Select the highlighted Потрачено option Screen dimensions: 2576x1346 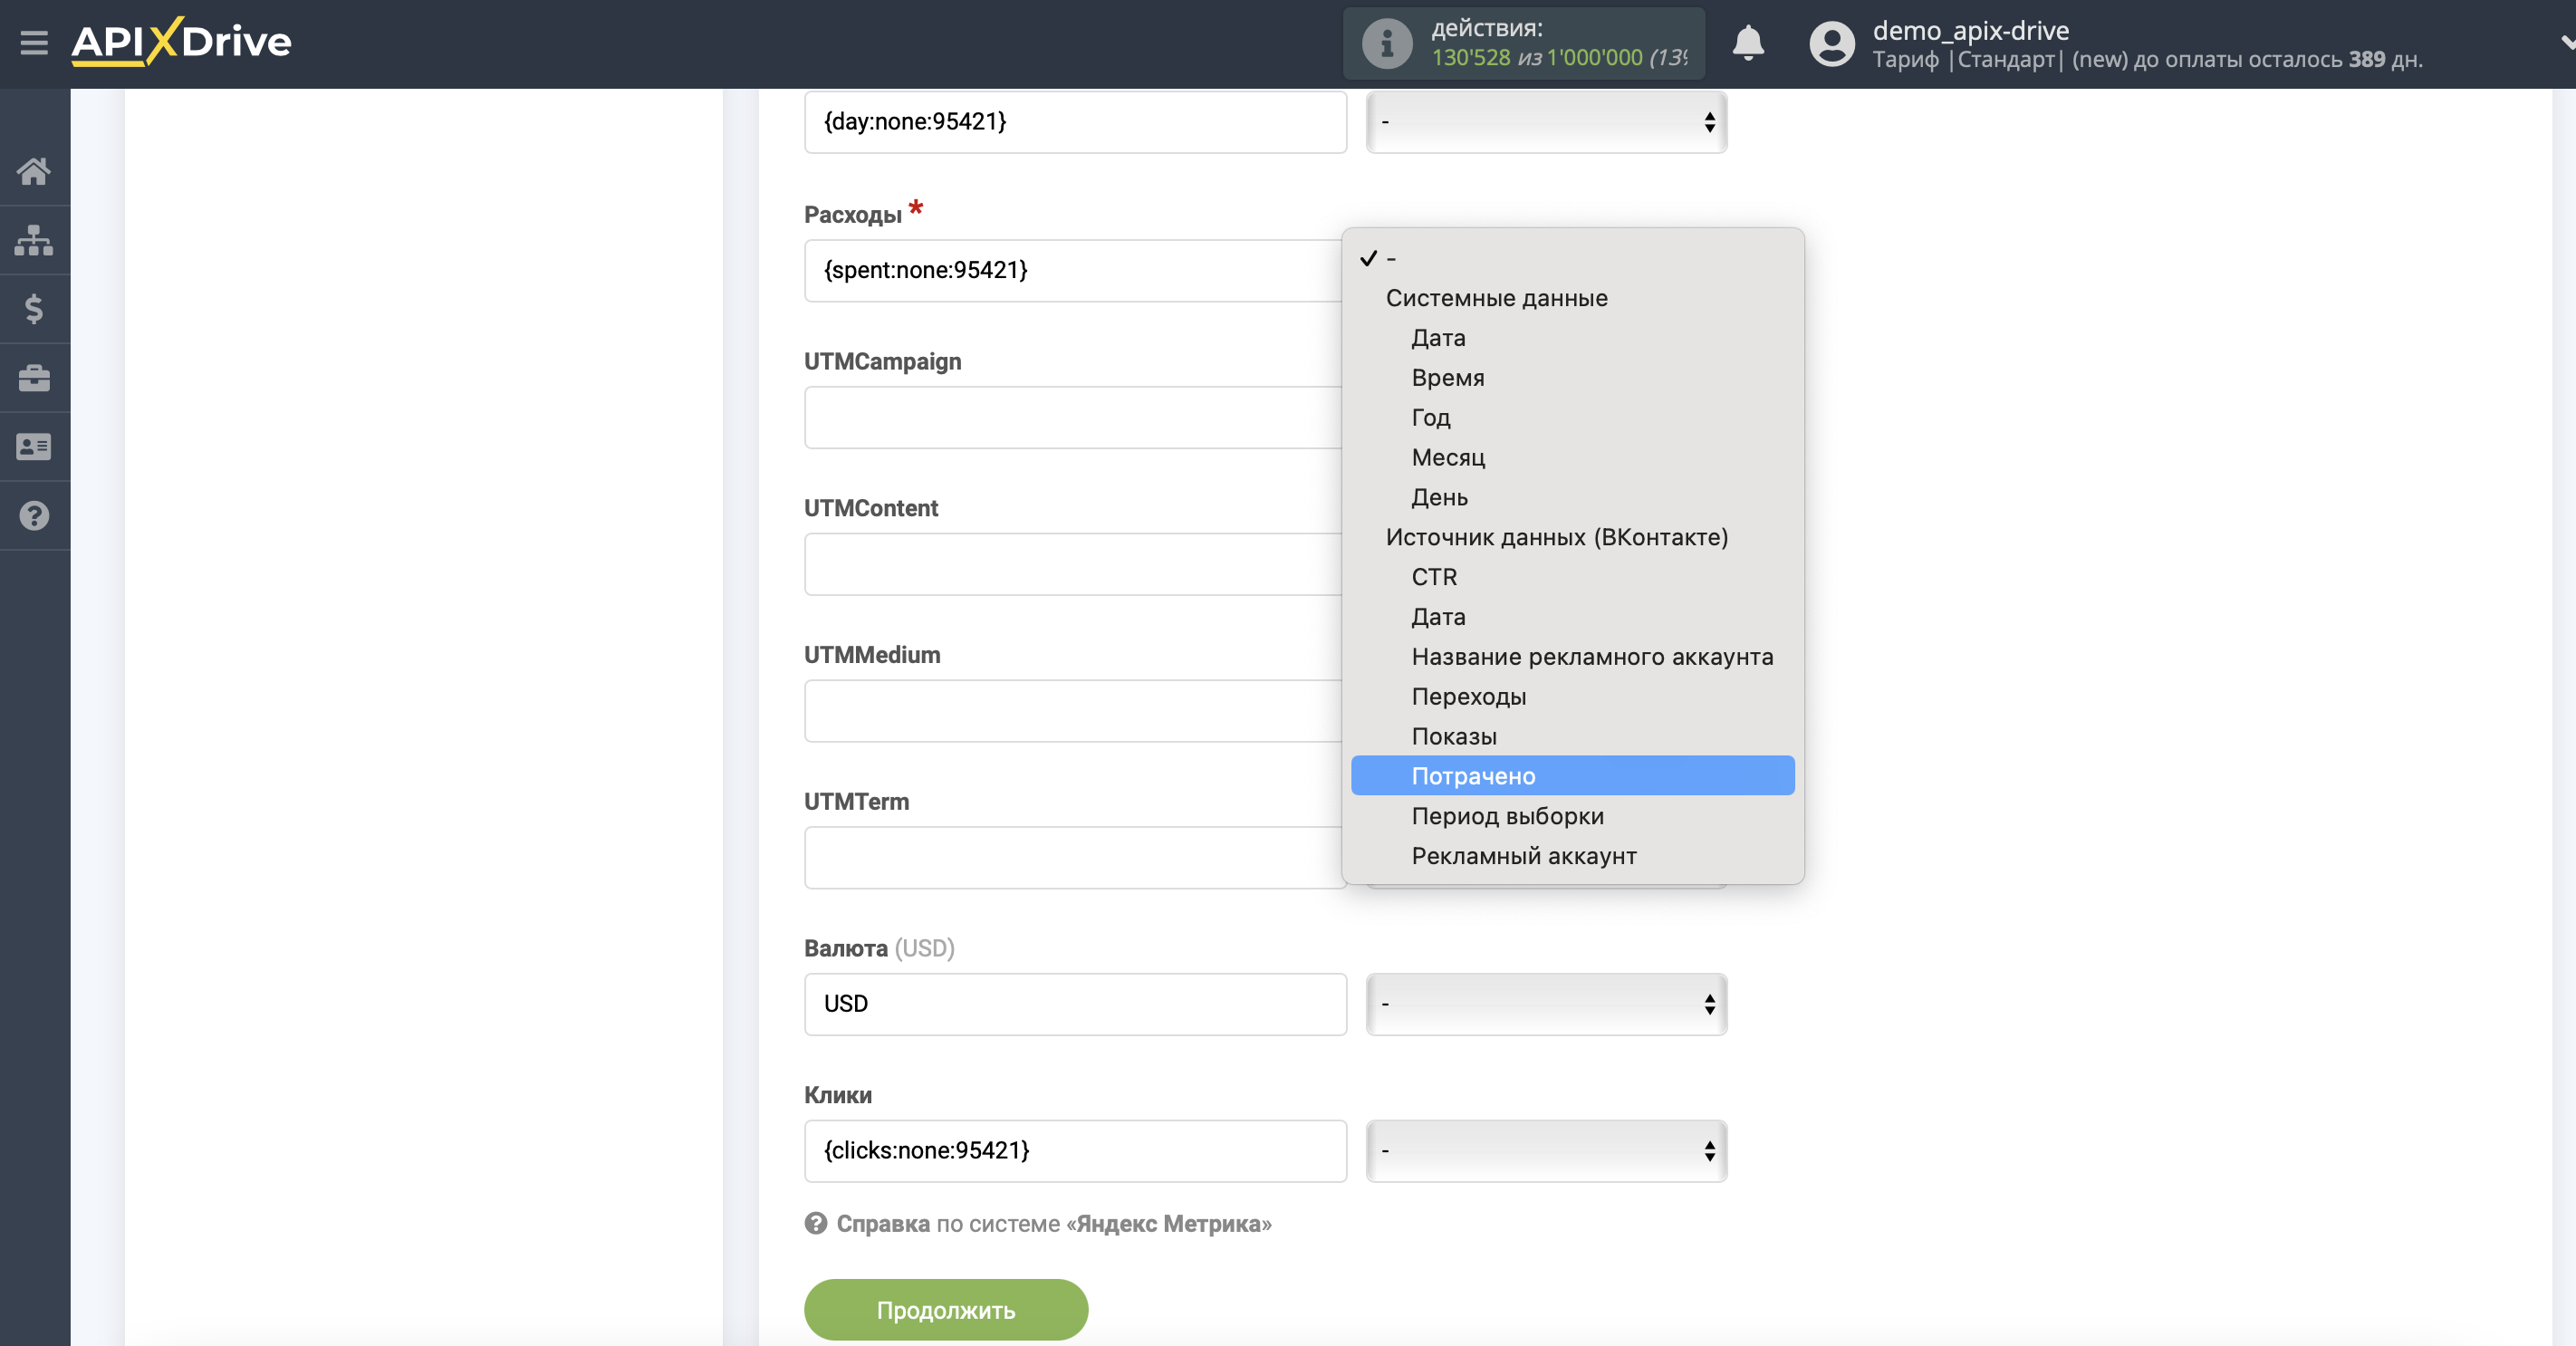click(1572, 776)
